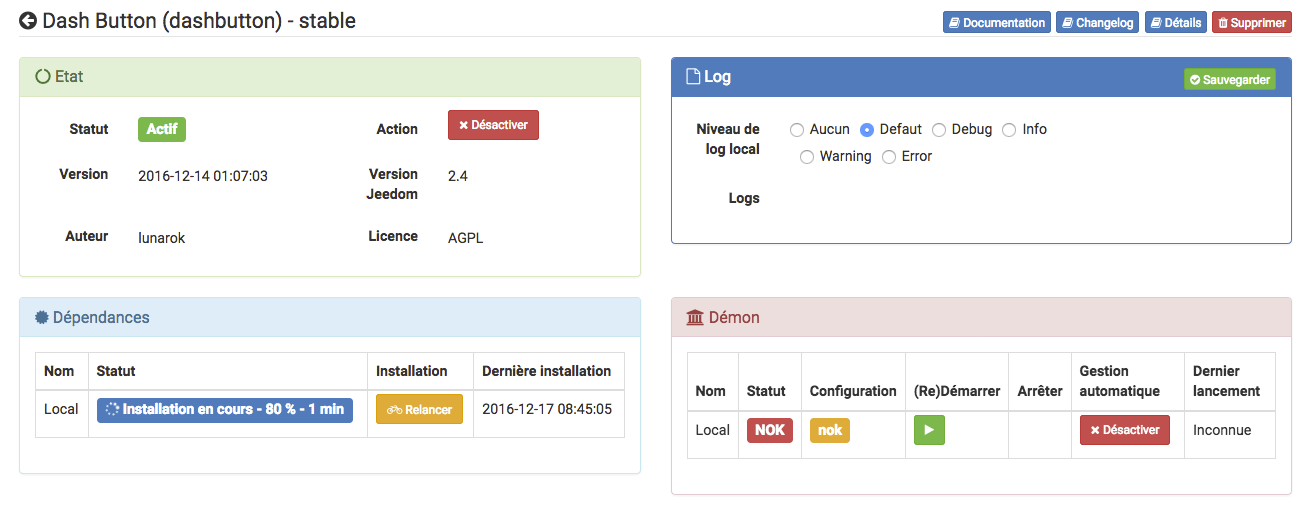Click the Arrêter column header
Viewport: 1302px width, 524px height.
(x=1040, y=391)
